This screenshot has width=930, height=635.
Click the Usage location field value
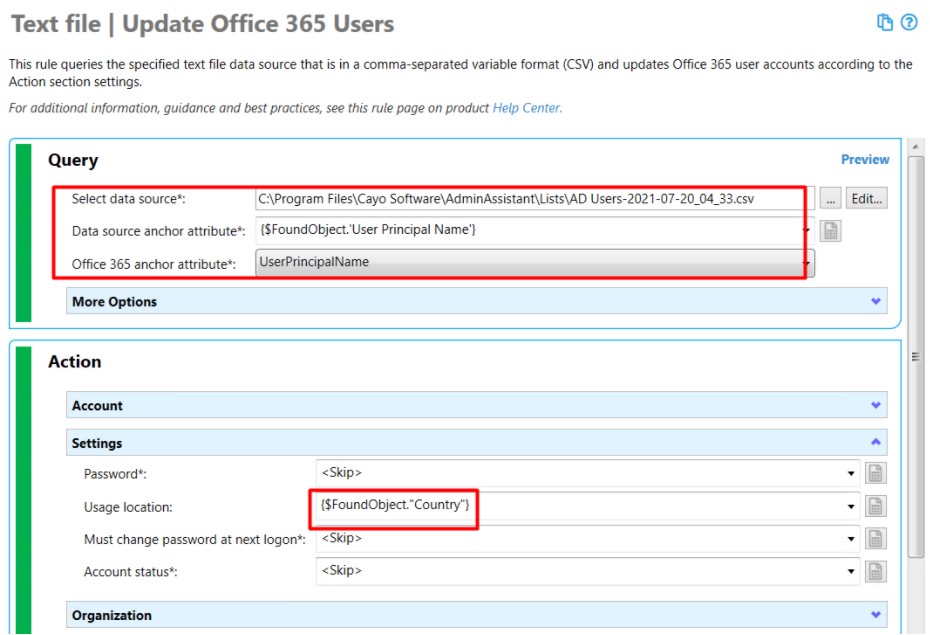point(394,505)
